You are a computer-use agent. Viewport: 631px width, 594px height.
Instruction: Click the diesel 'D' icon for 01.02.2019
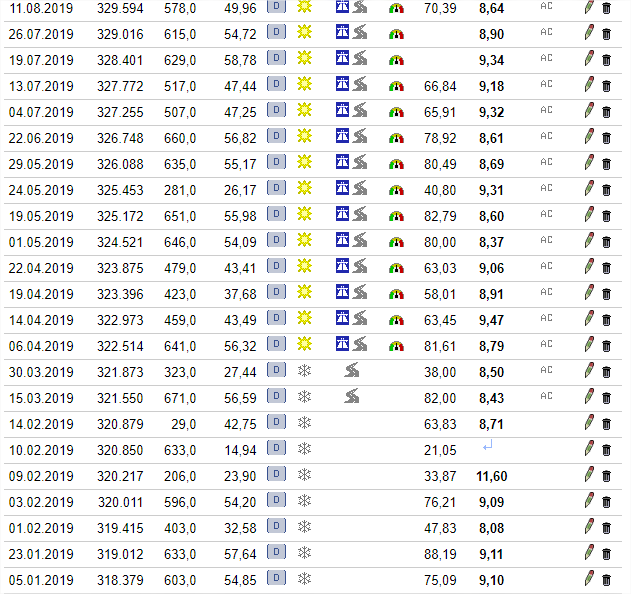click(276, 527)
